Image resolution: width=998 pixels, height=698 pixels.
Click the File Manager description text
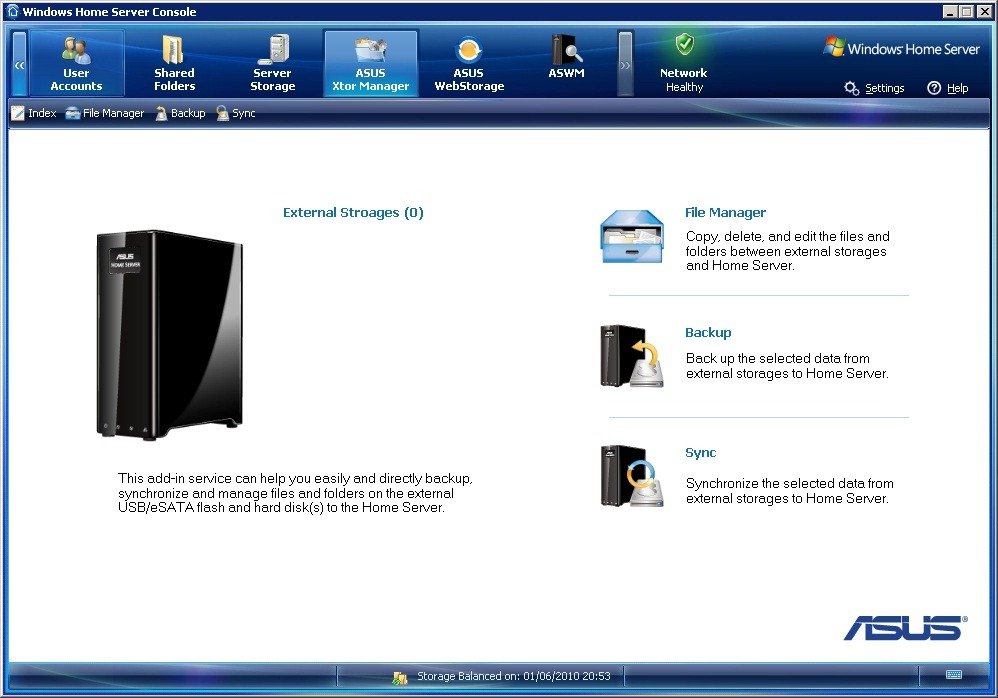(x=787, y=251)
